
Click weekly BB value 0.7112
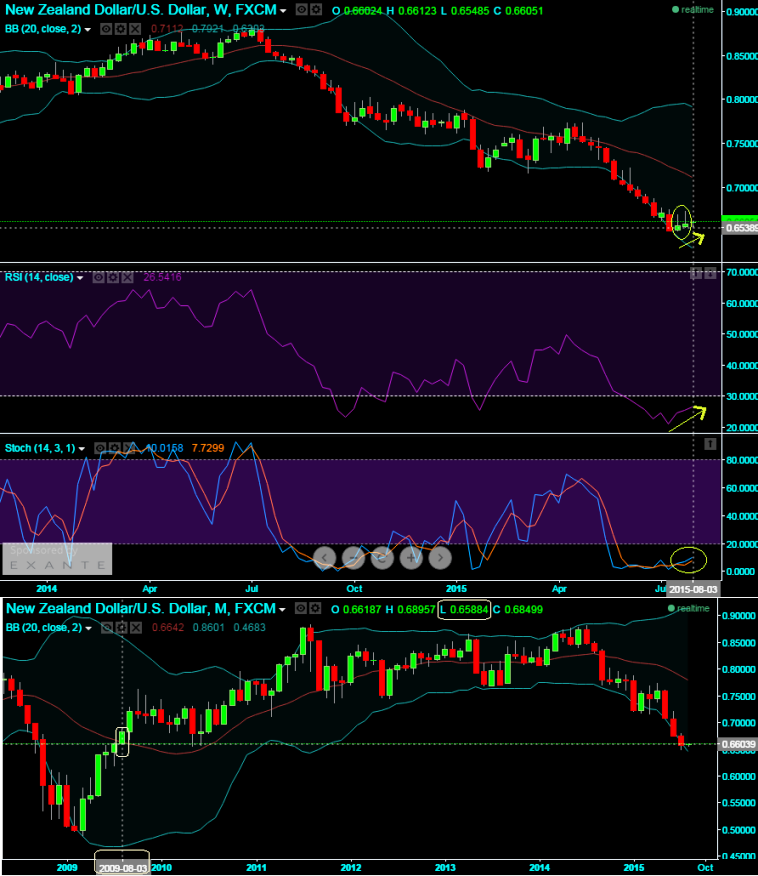(167, 29)
